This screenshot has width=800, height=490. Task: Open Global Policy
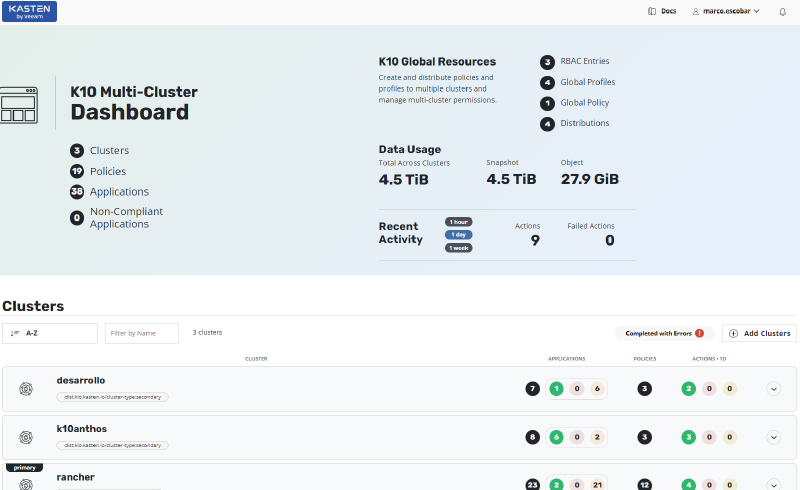click(x=585, y=103)
